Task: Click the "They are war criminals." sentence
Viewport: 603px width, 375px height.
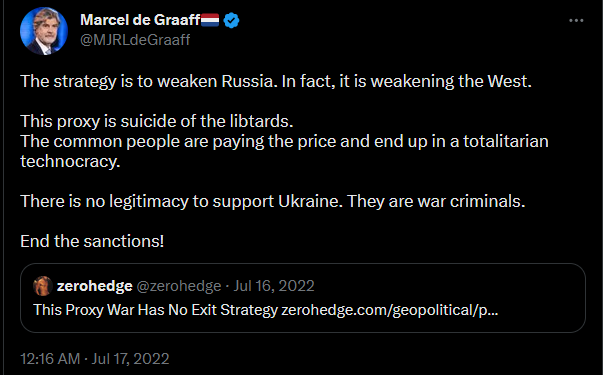Action: tap(436, 201)
